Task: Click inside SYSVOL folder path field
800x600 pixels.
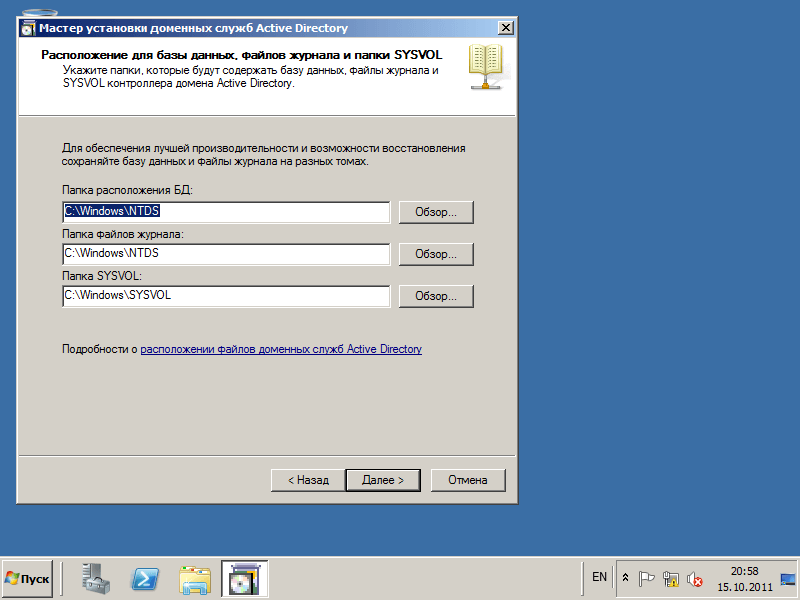Action: pos(226,296)
